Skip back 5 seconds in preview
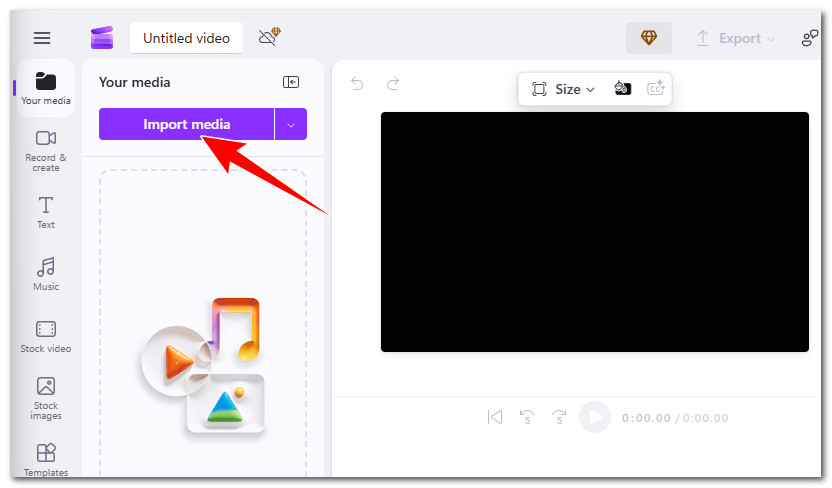The image size is (832, 488). click(526, 418)
